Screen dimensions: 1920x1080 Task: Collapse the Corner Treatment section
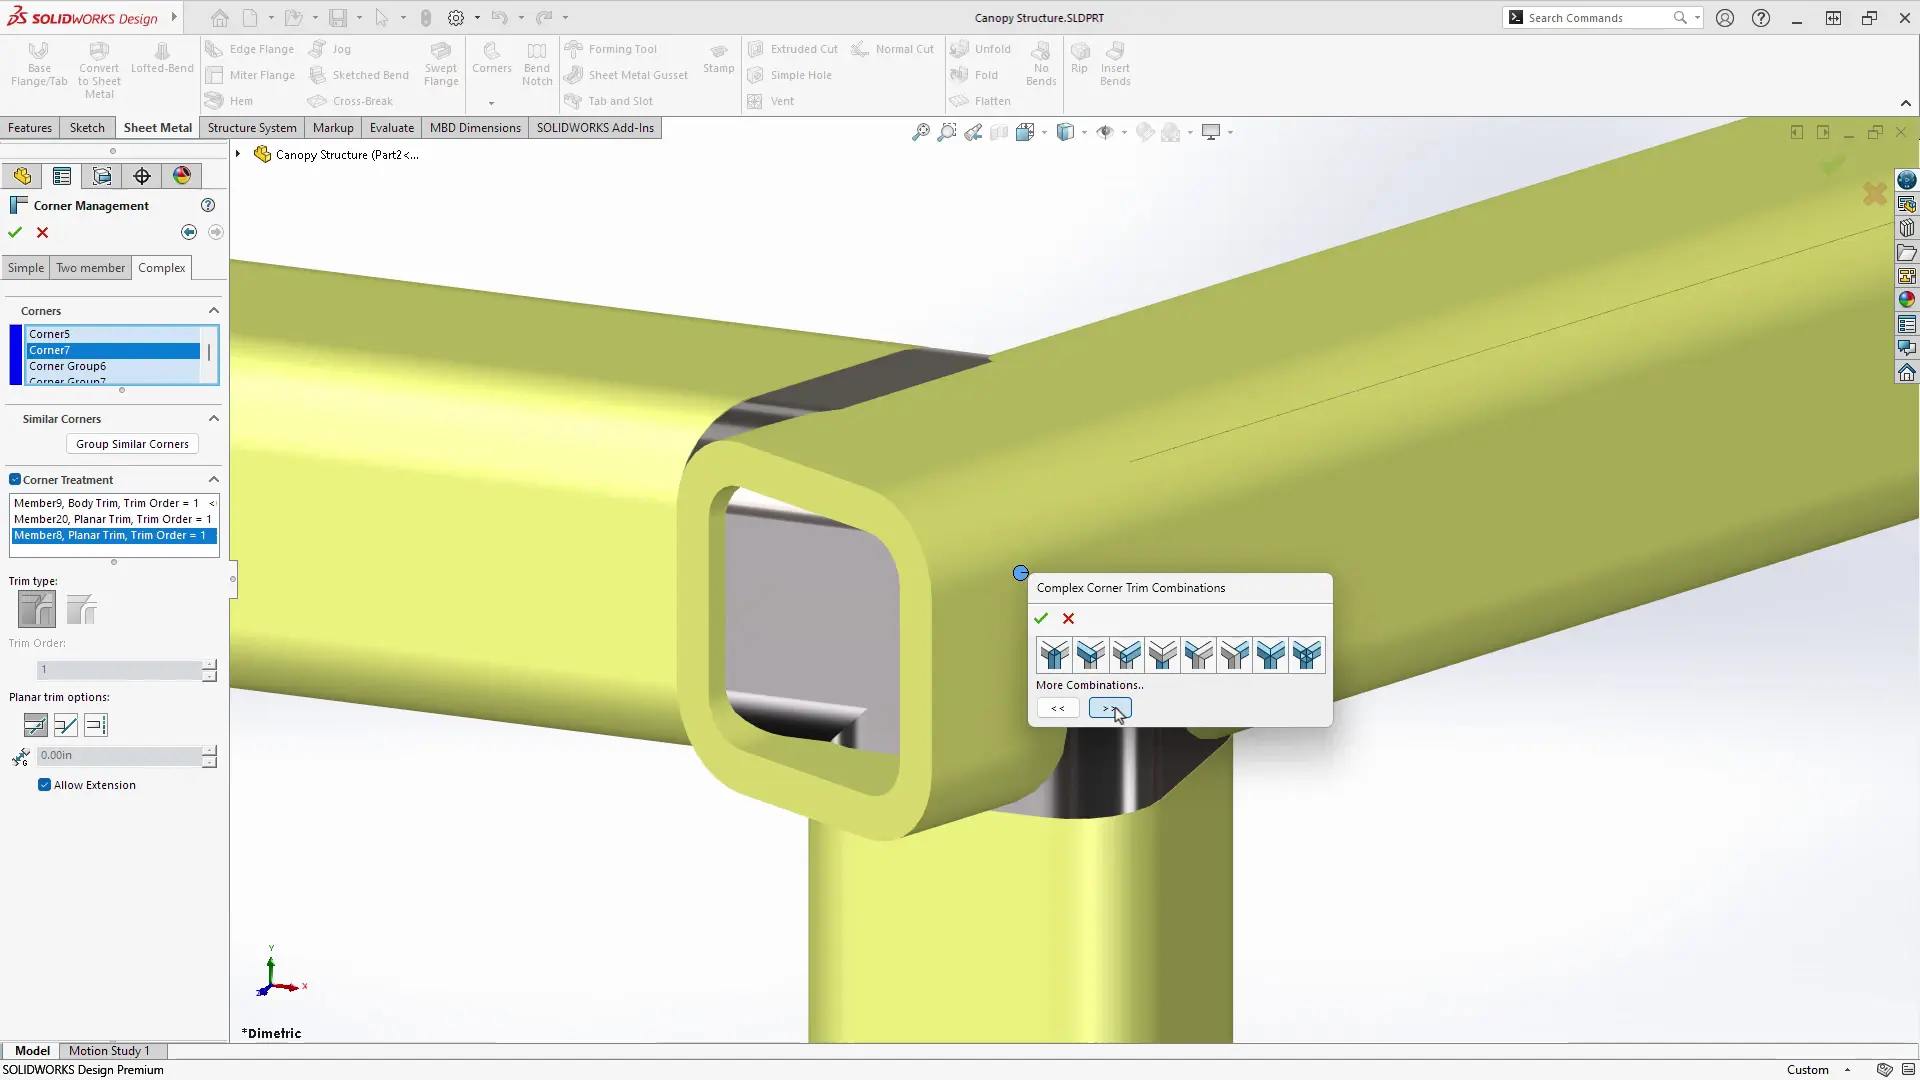click(x=213, y=479)
